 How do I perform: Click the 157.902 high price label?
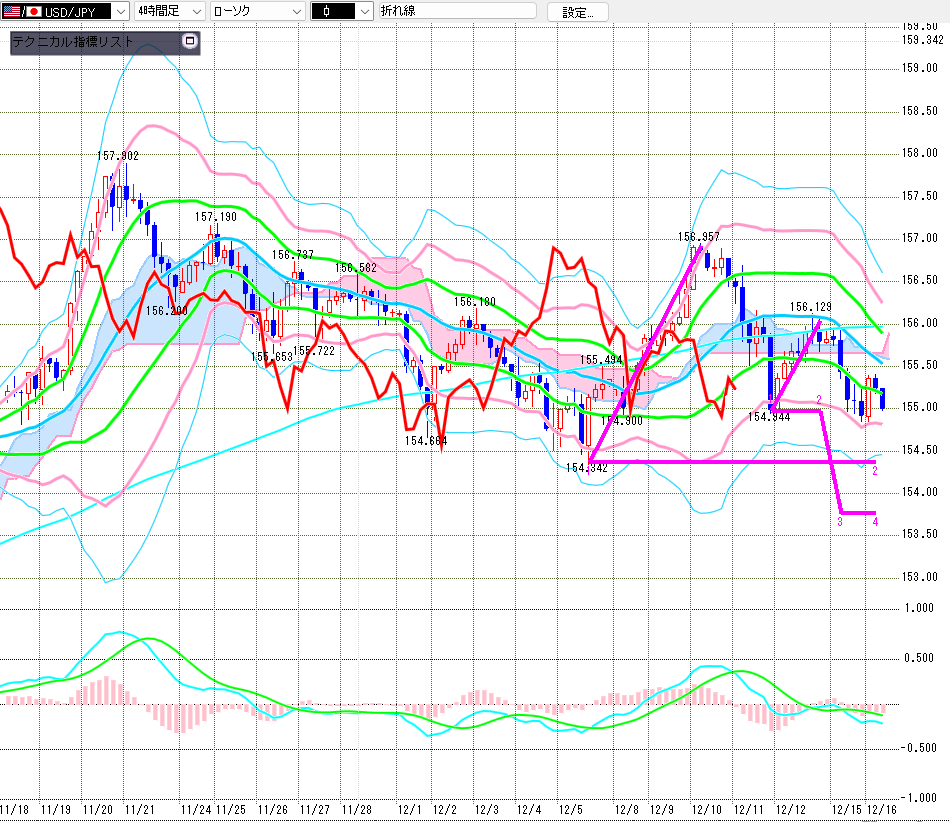[118, 155]
